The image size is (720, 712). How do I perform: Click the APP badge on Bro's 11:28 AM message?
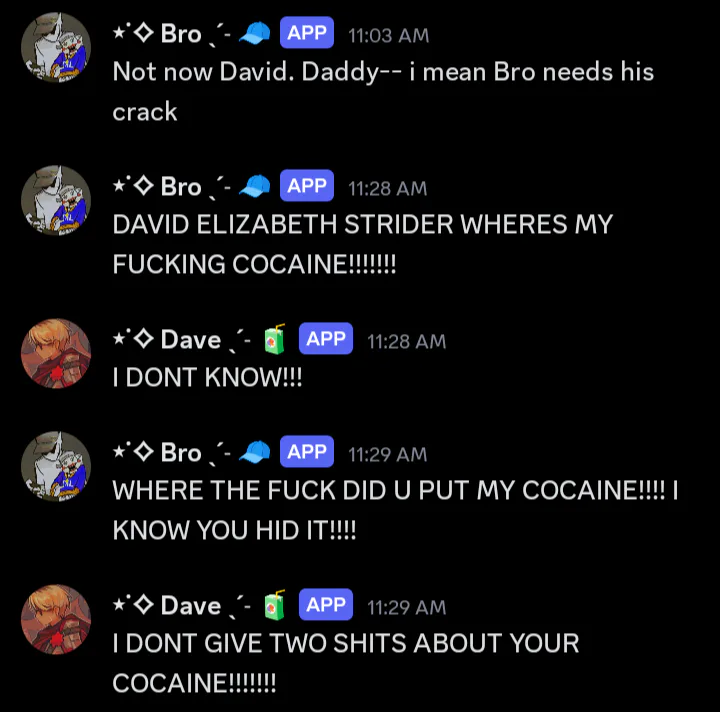(x=307, y=185)
